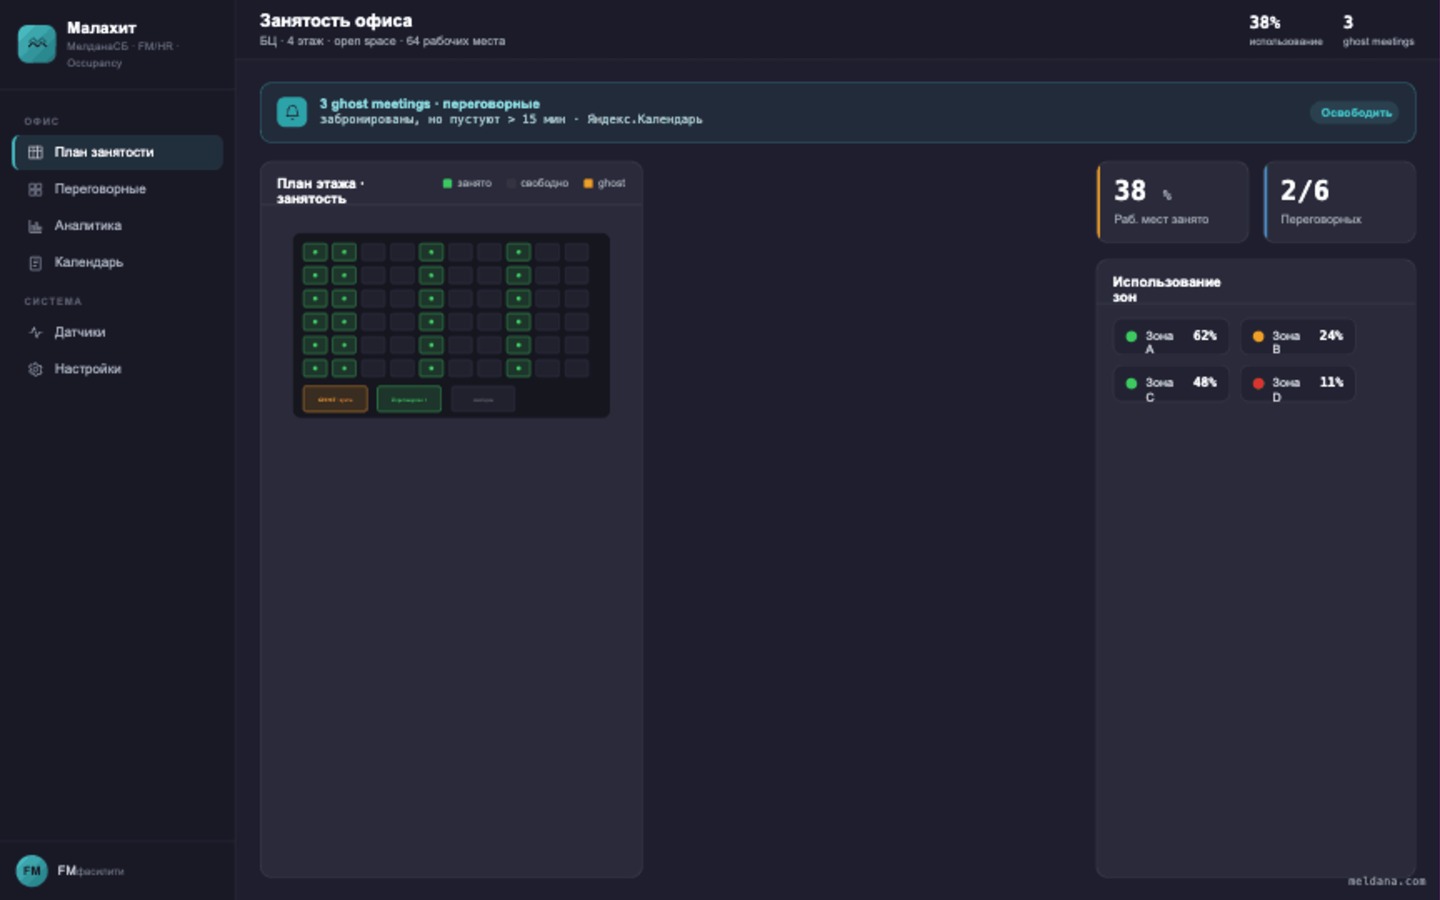The image size is (1440, 900).
Task: Open Настройки gear settings
Action: point(118,369)
